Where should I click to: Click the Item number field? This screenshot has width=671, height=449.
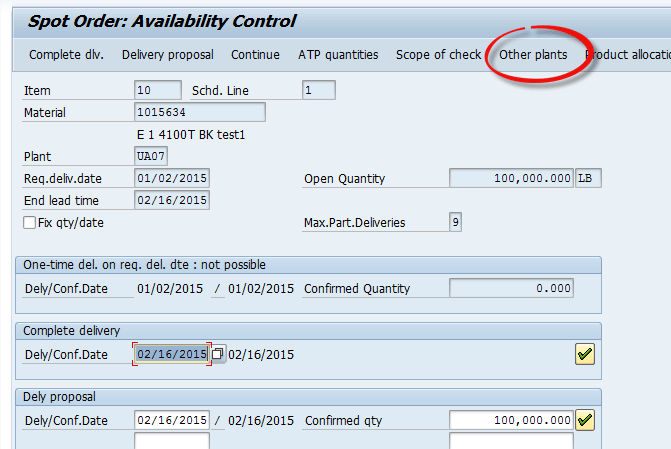[158, 90]
